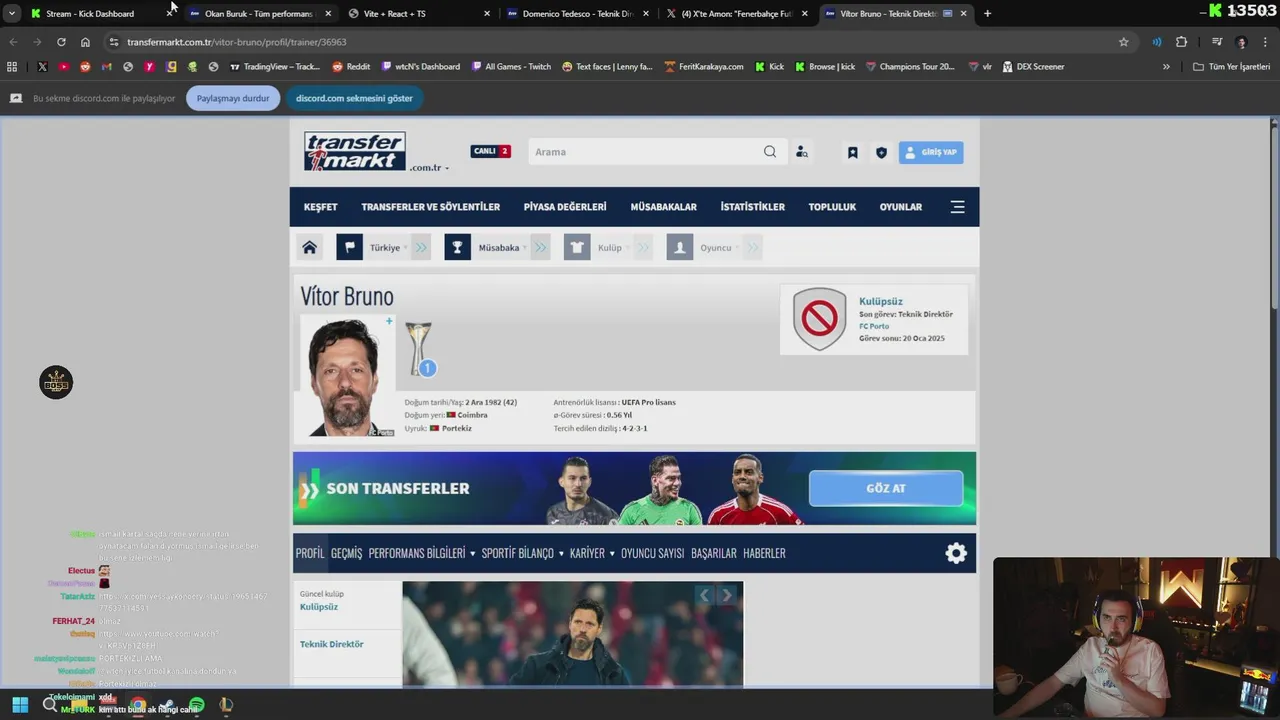Screen dimensions: 1280x720
Task: Open the hamburger menu in the navy navbar
Action: coord(957,207)
